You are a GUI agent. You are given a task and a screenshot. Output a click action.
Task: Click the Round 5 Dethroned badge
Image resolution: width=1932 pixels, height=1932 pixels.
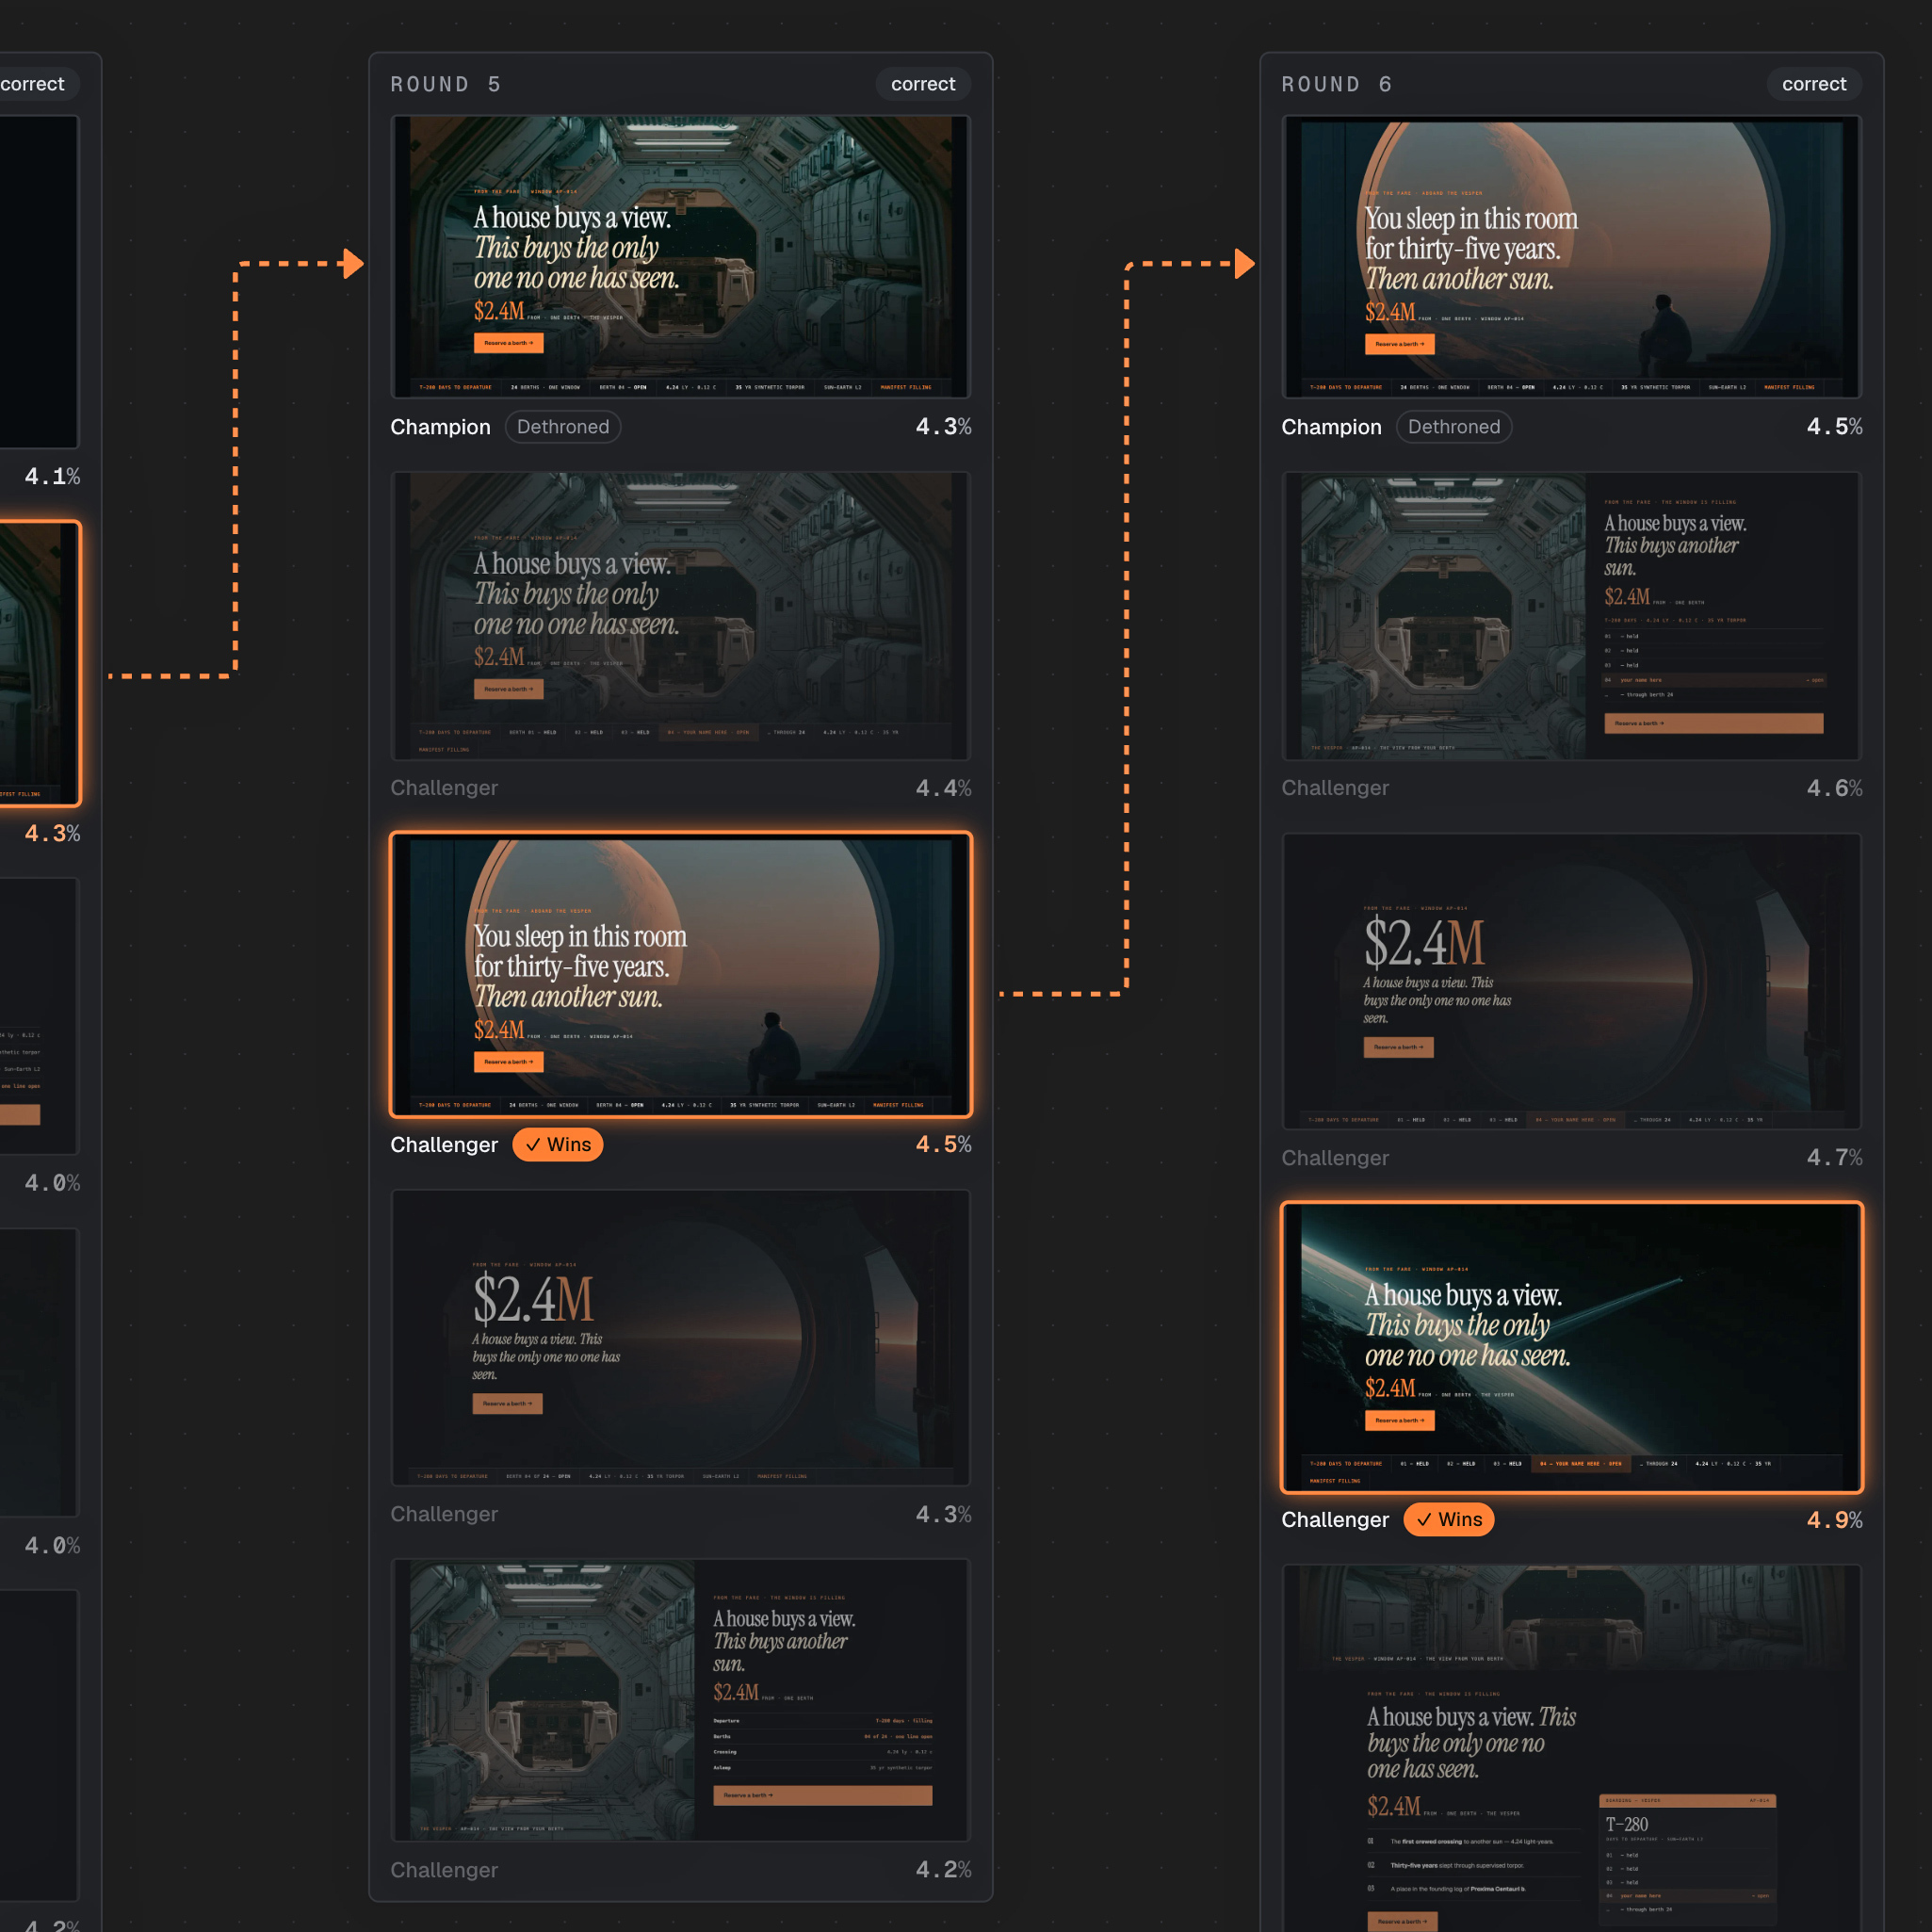[x=563, y=427]
